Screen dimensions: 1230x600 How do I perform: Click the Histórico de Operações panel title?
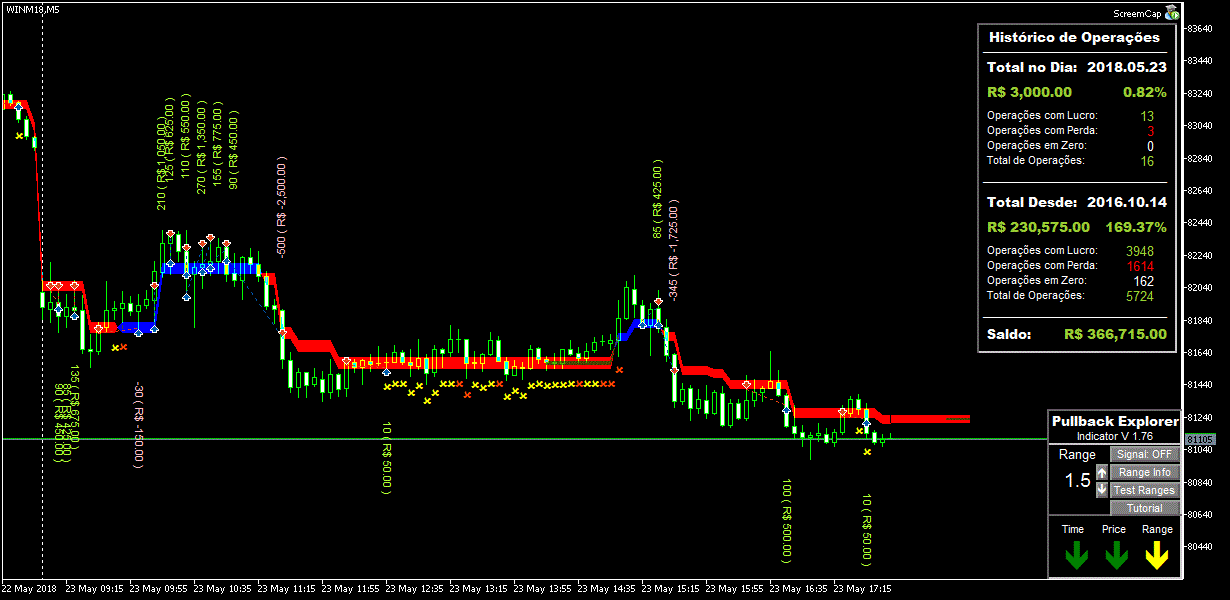coord(1074,37)
